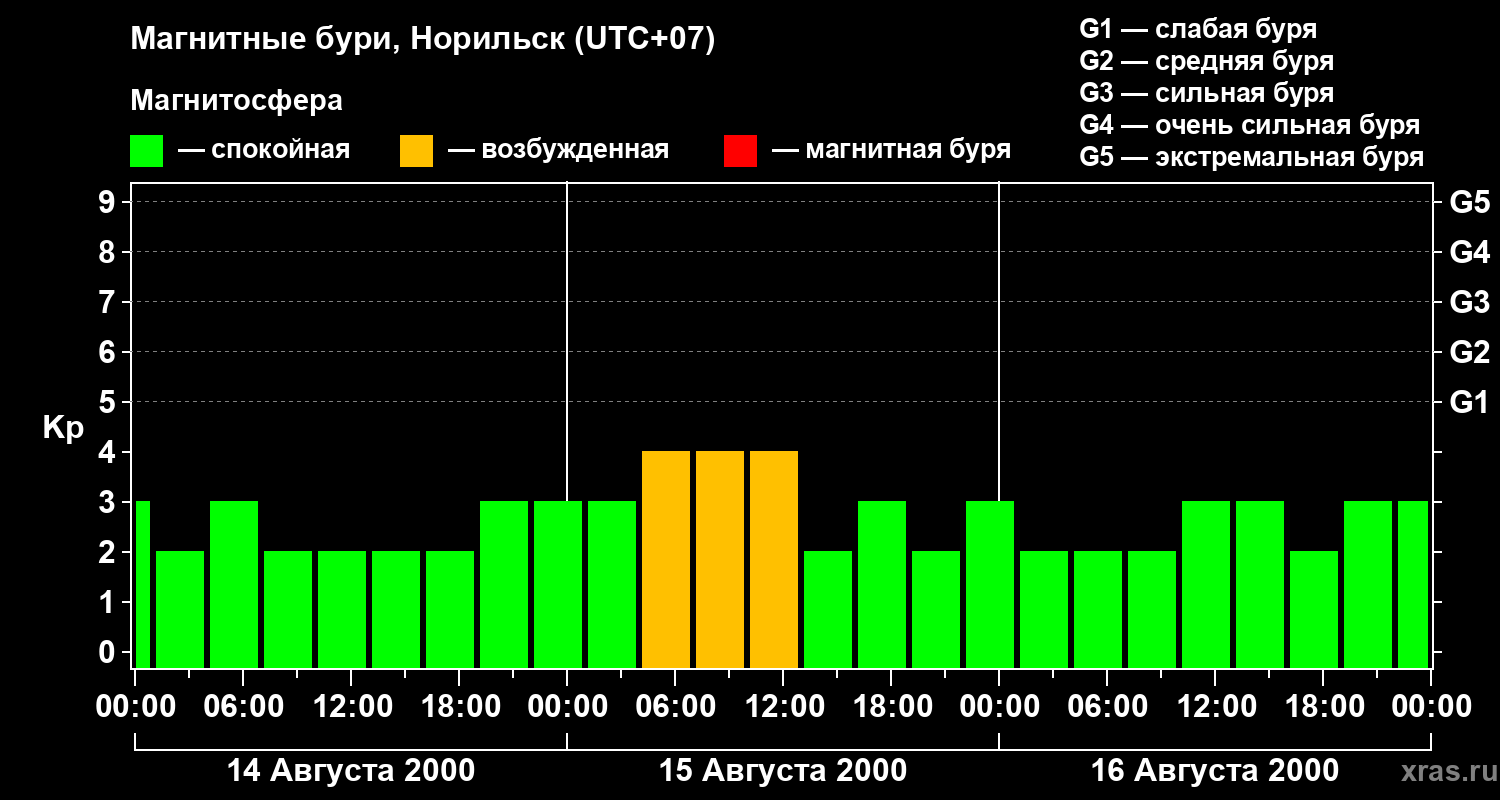Image resolution: width=1500 pixels, height=800 pixels.
Task: Click the Kp axis value 1
Action: [x=109, y=602]
